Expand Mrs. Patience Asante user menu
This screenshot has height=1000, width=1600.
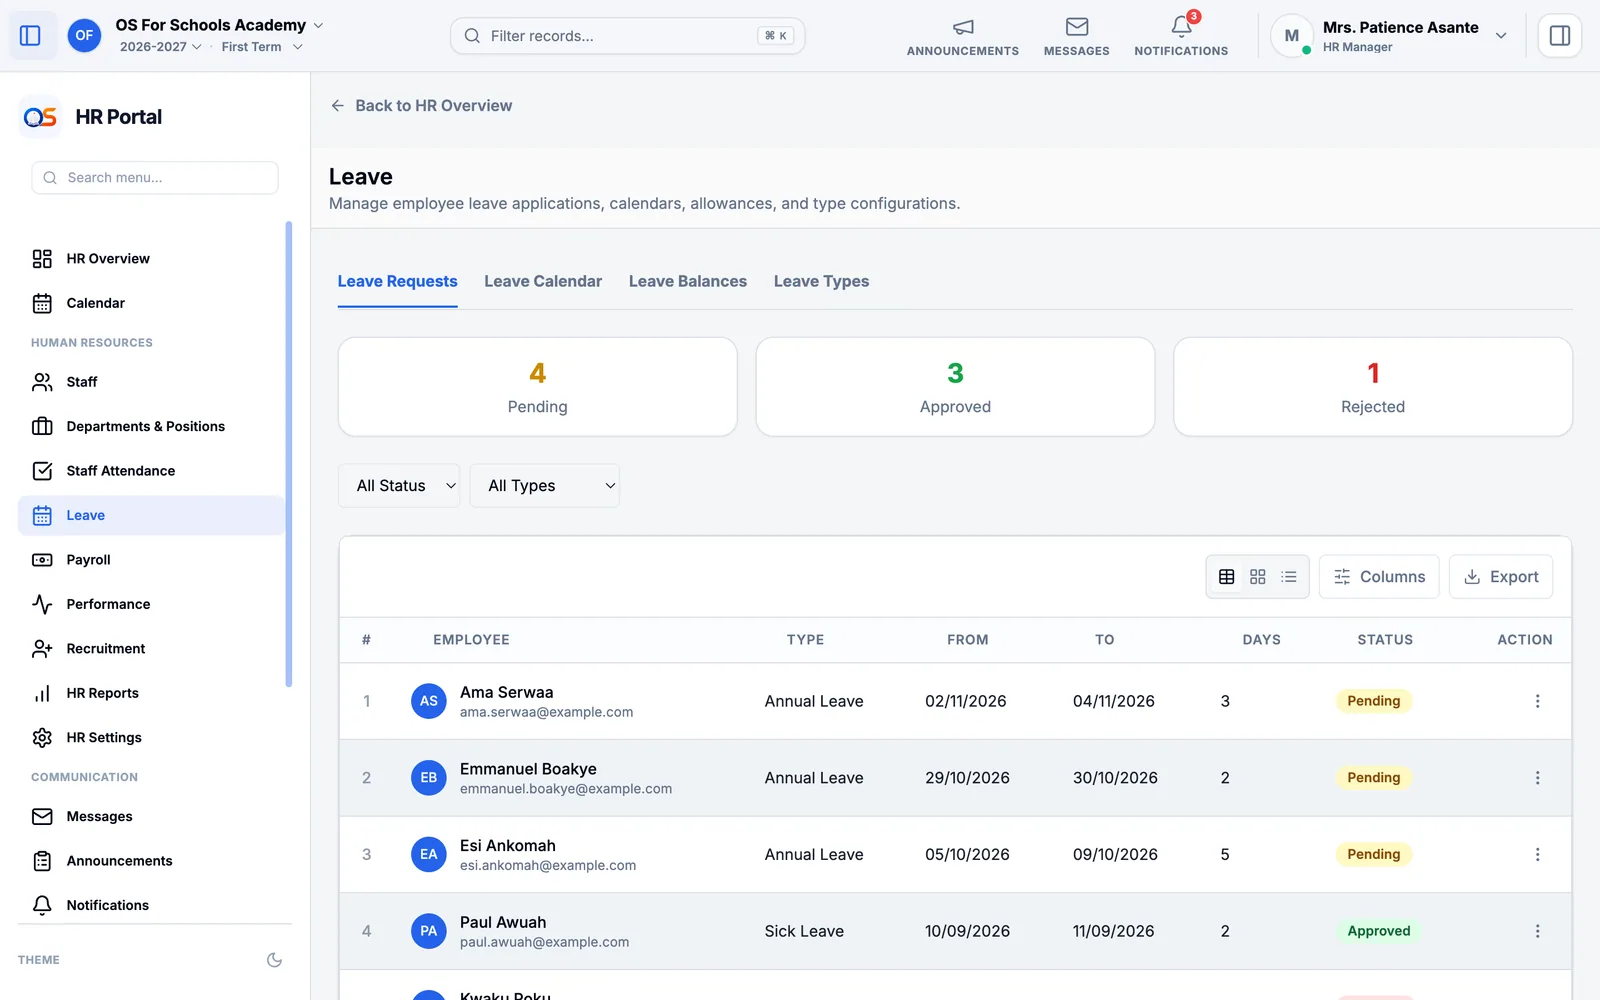(1500, 36)
